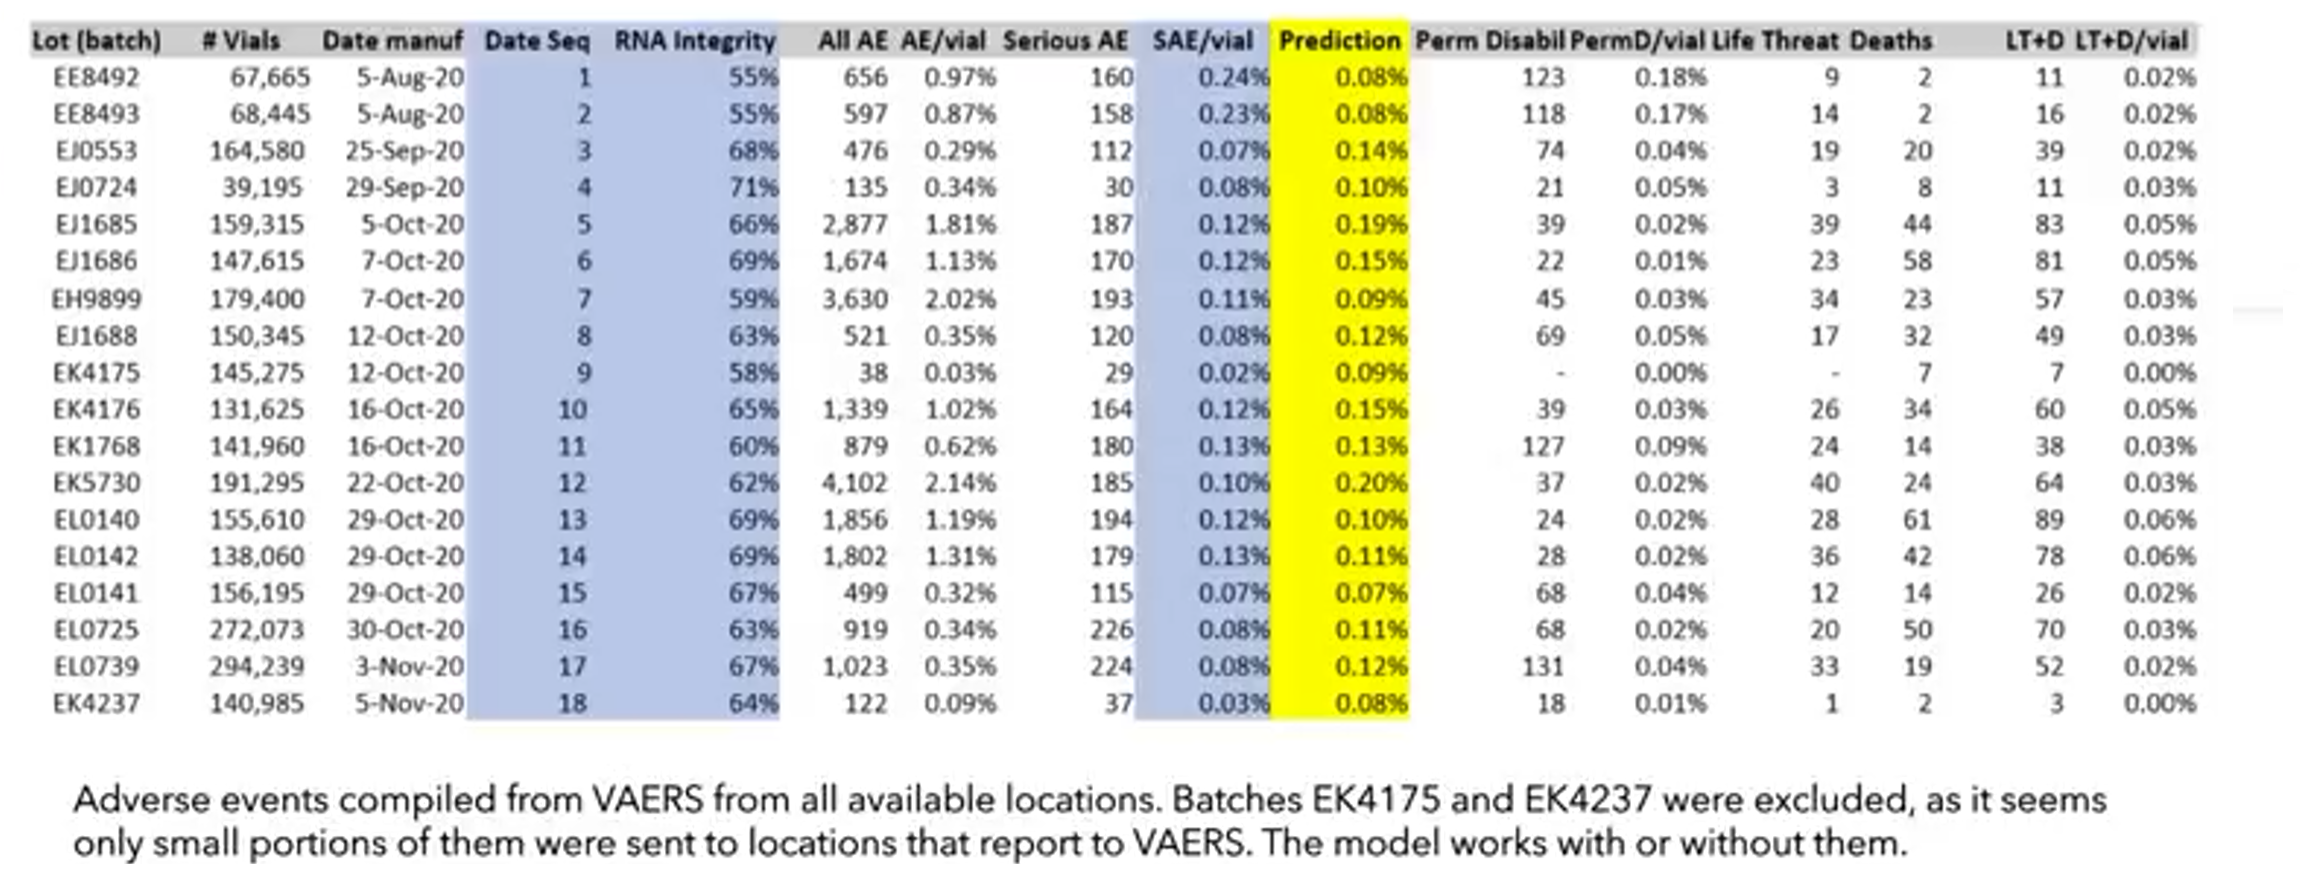Select lot cell EH9899
Screen dimensions: 2312x883
(x=96, y=299)
